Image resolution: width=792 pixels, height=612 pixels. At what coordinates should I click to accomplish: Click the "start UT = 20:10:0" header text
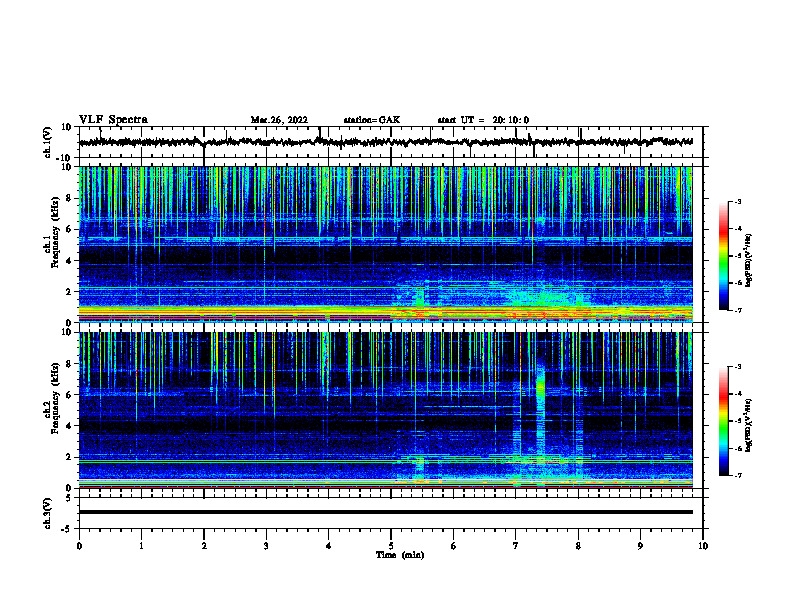pyautogui.click(x=483, y=120)
